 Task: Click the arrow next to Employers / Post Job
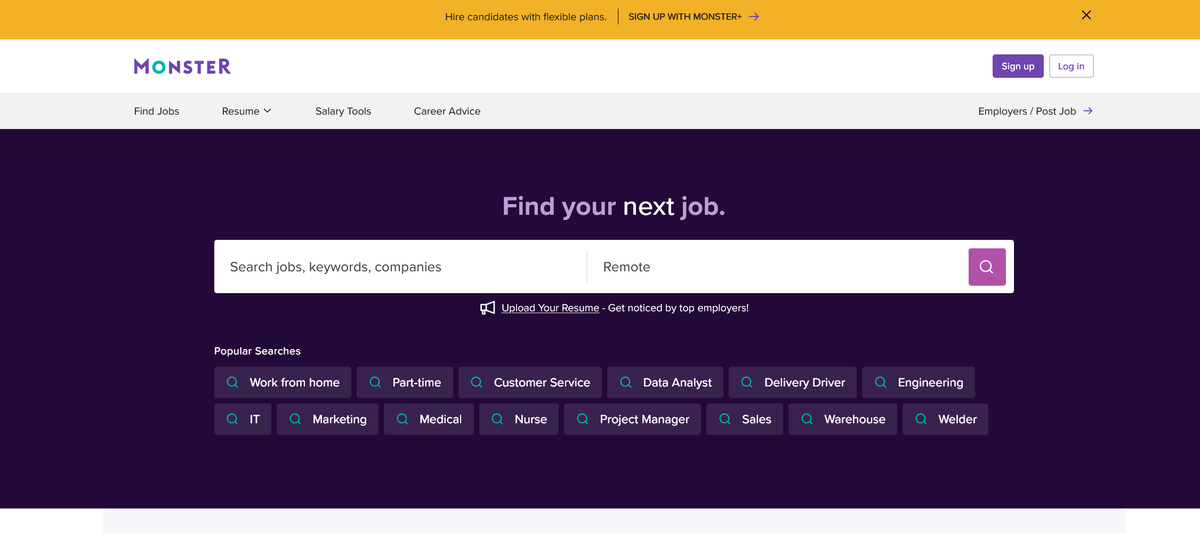pyautogui.click(x=1088, y=111)
